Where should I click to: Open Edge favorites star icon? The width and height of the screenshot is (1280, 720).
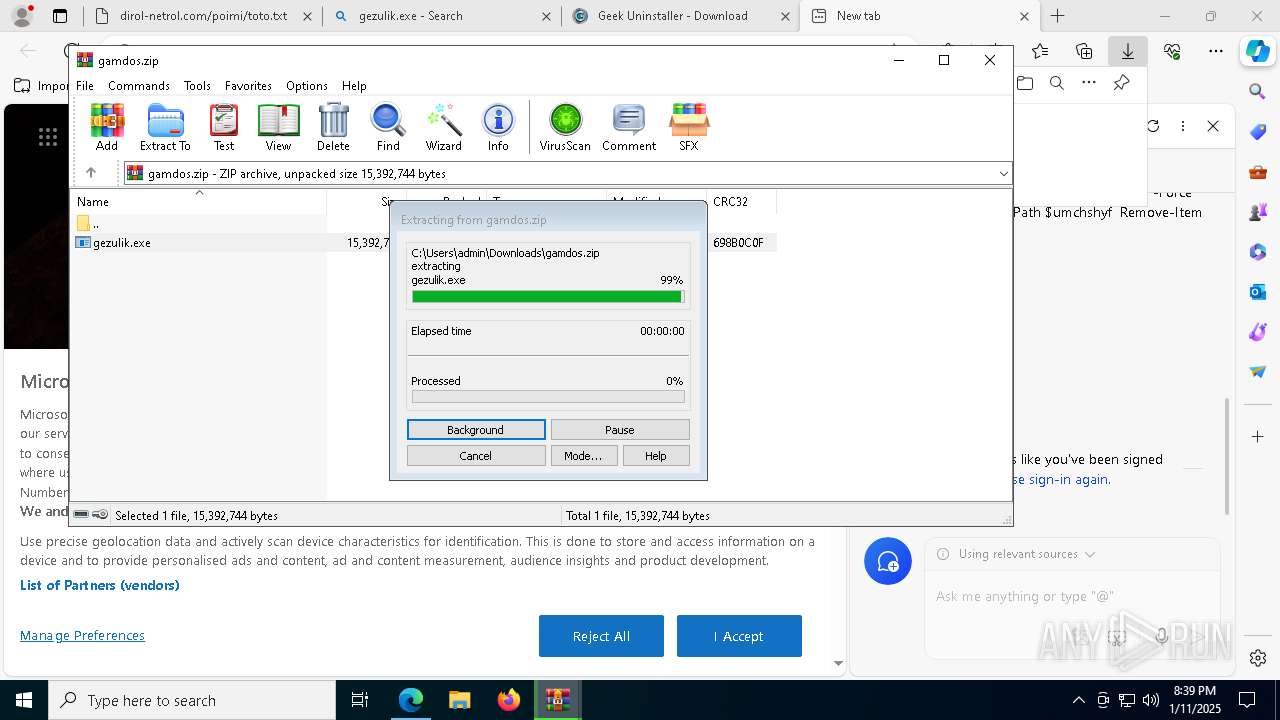click(1040, 51)
